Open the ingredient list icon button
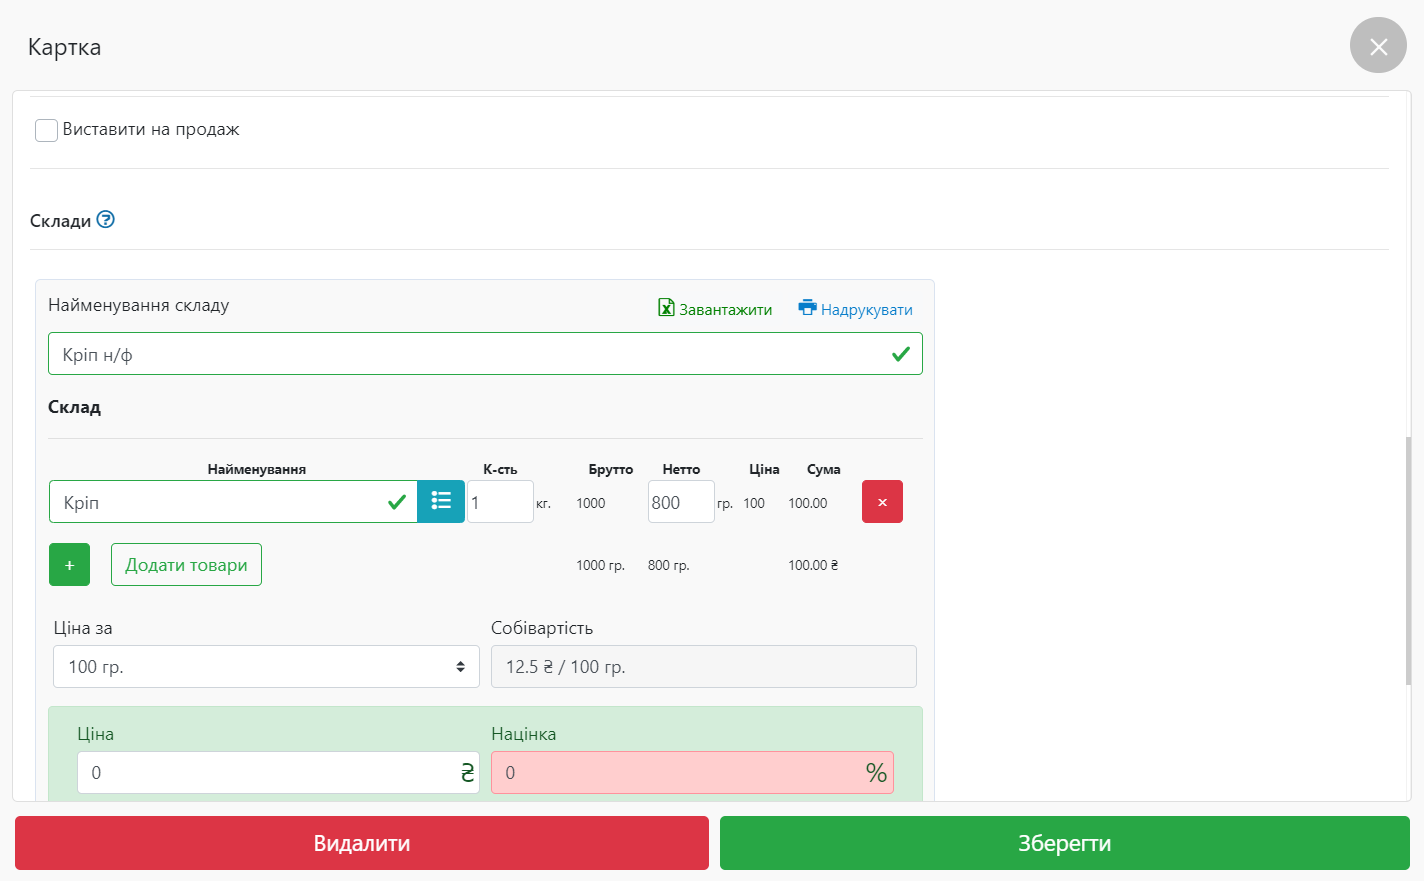Viewport: 1424px width, 881px height. click(441, 502)
